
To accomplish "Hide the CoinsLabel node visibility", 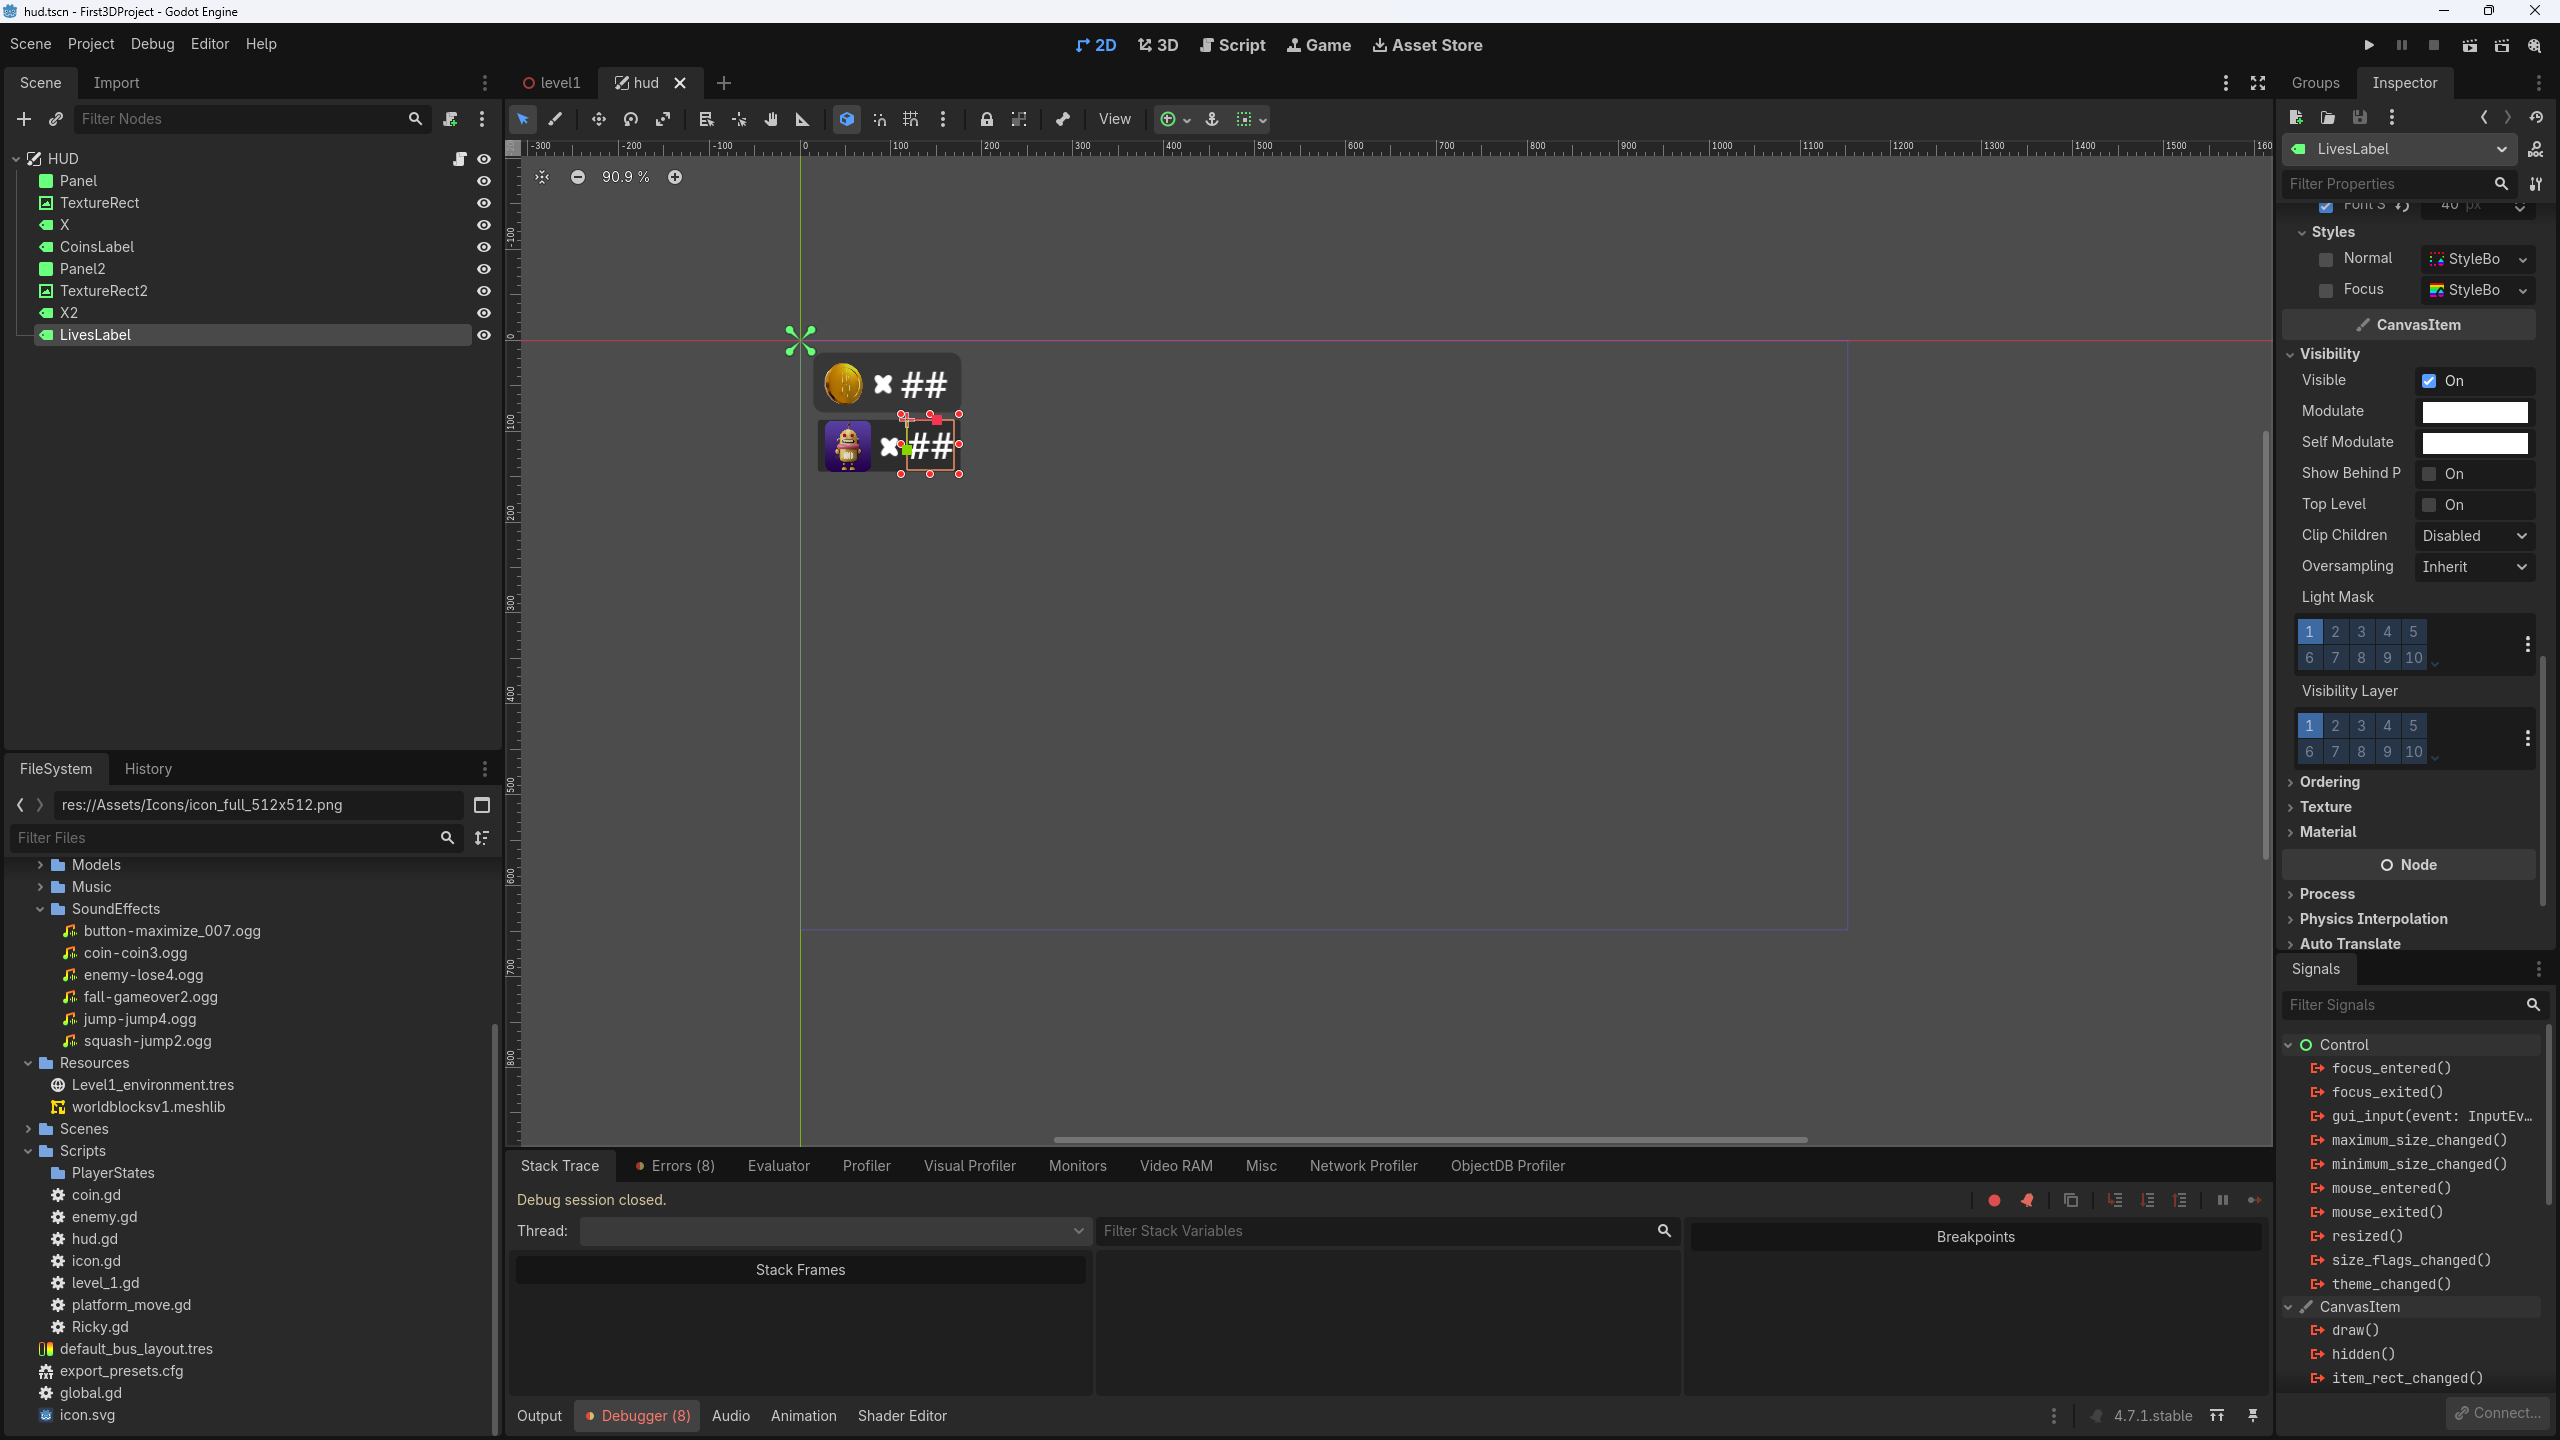I will click(x=484, y=247).
